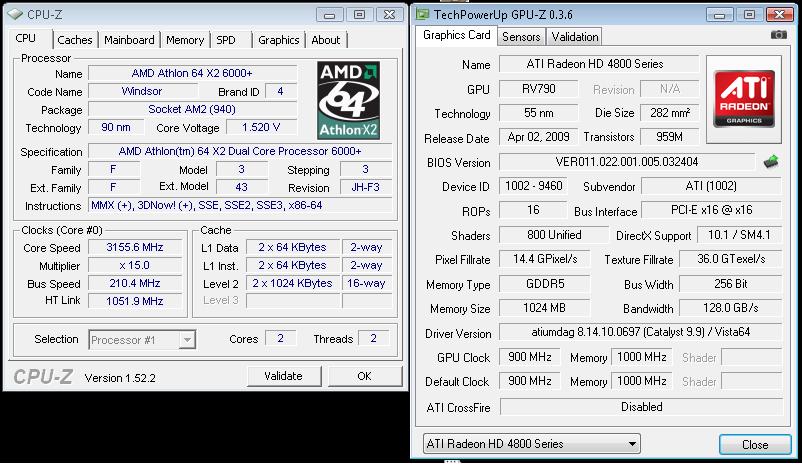This screenshot has width=802, height=469.
Task: Click the GPU-Z title bar icon
Action: click(x=422, y=14)
